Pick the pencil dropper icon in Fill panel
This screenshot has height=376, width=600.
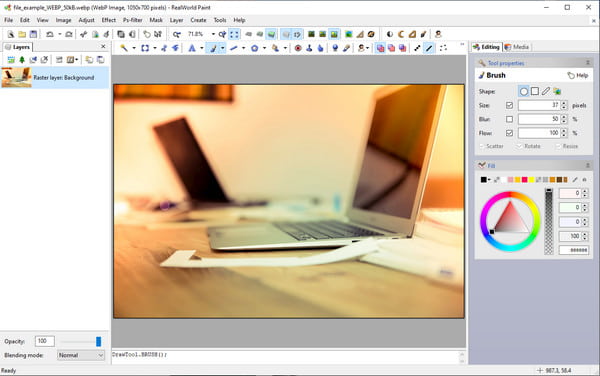tap(575, 179)
